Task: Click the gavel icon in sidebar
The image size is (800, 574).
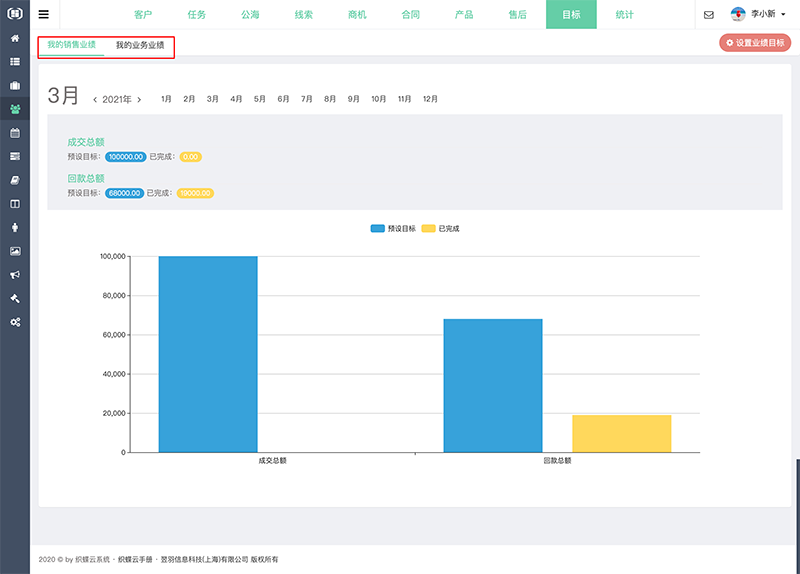Action: 14,299
